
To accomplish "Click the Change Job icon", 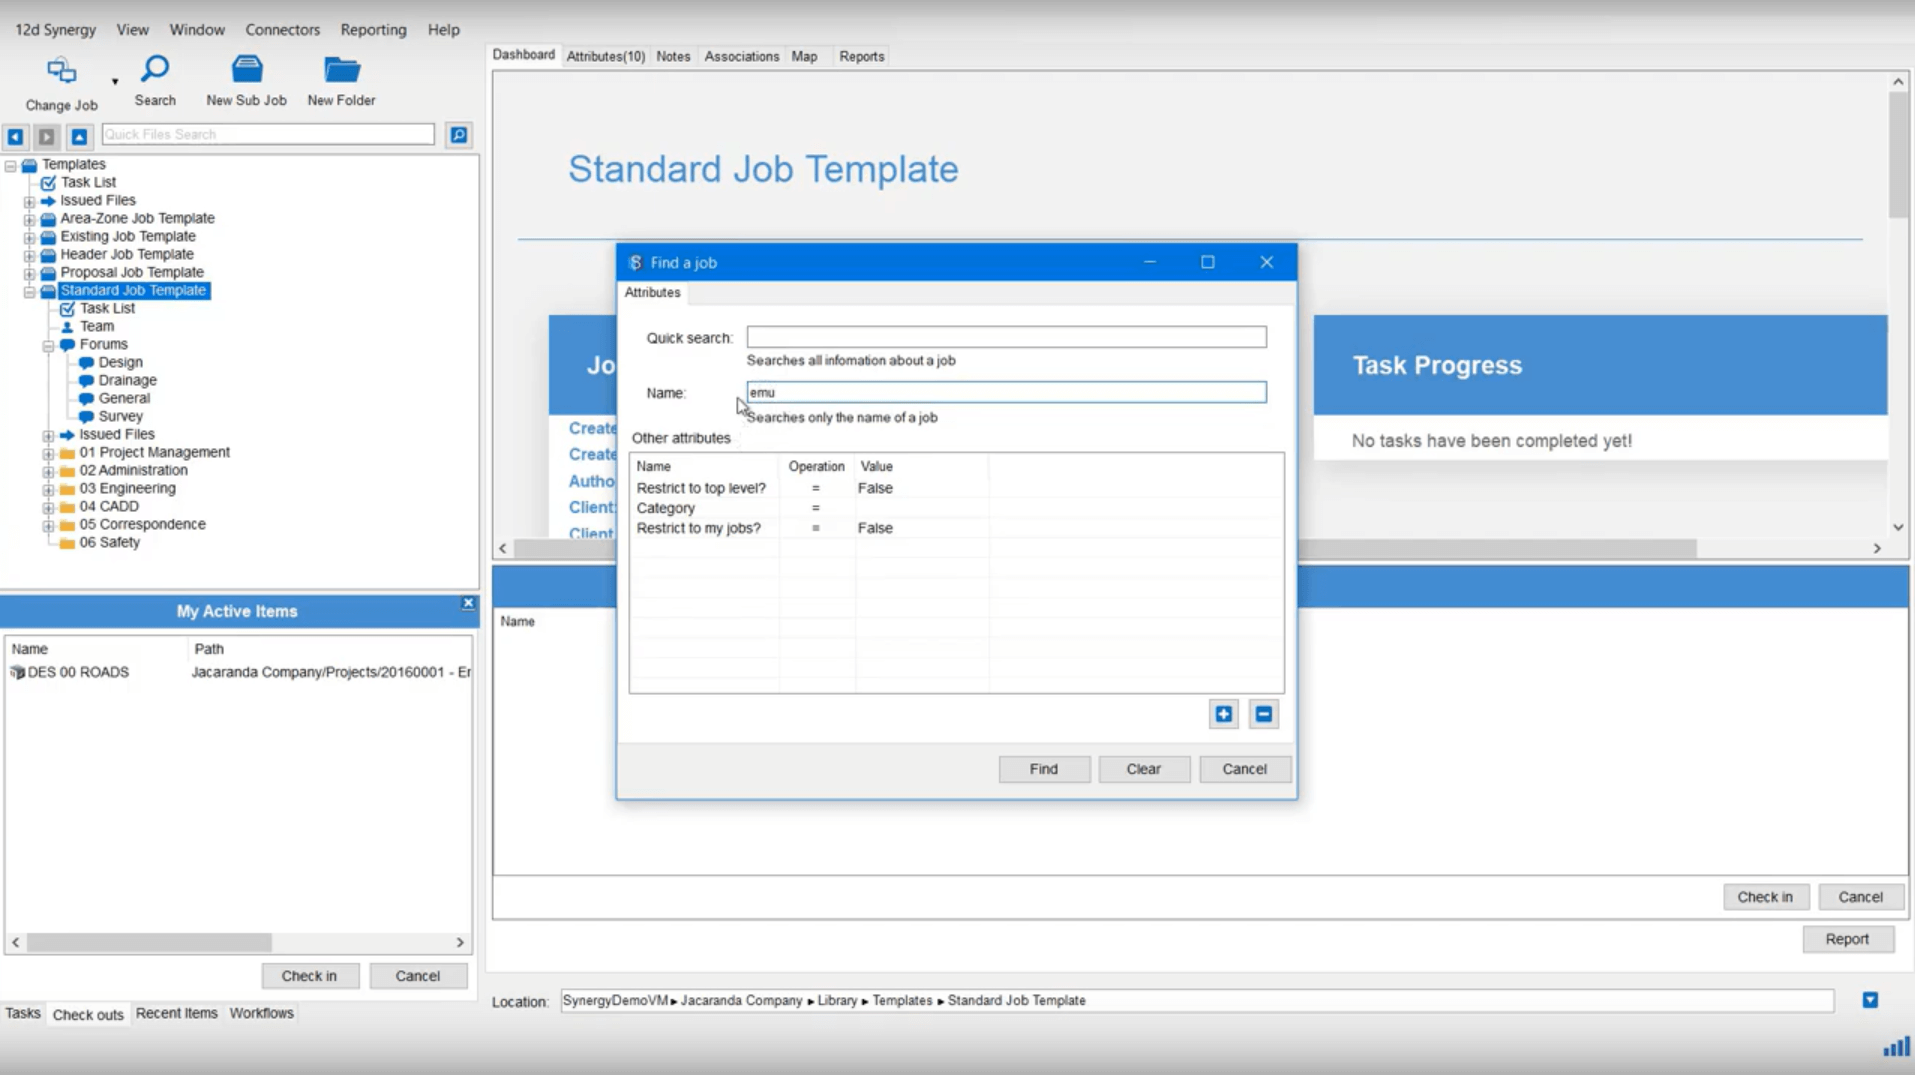I will tap(61, 71).
